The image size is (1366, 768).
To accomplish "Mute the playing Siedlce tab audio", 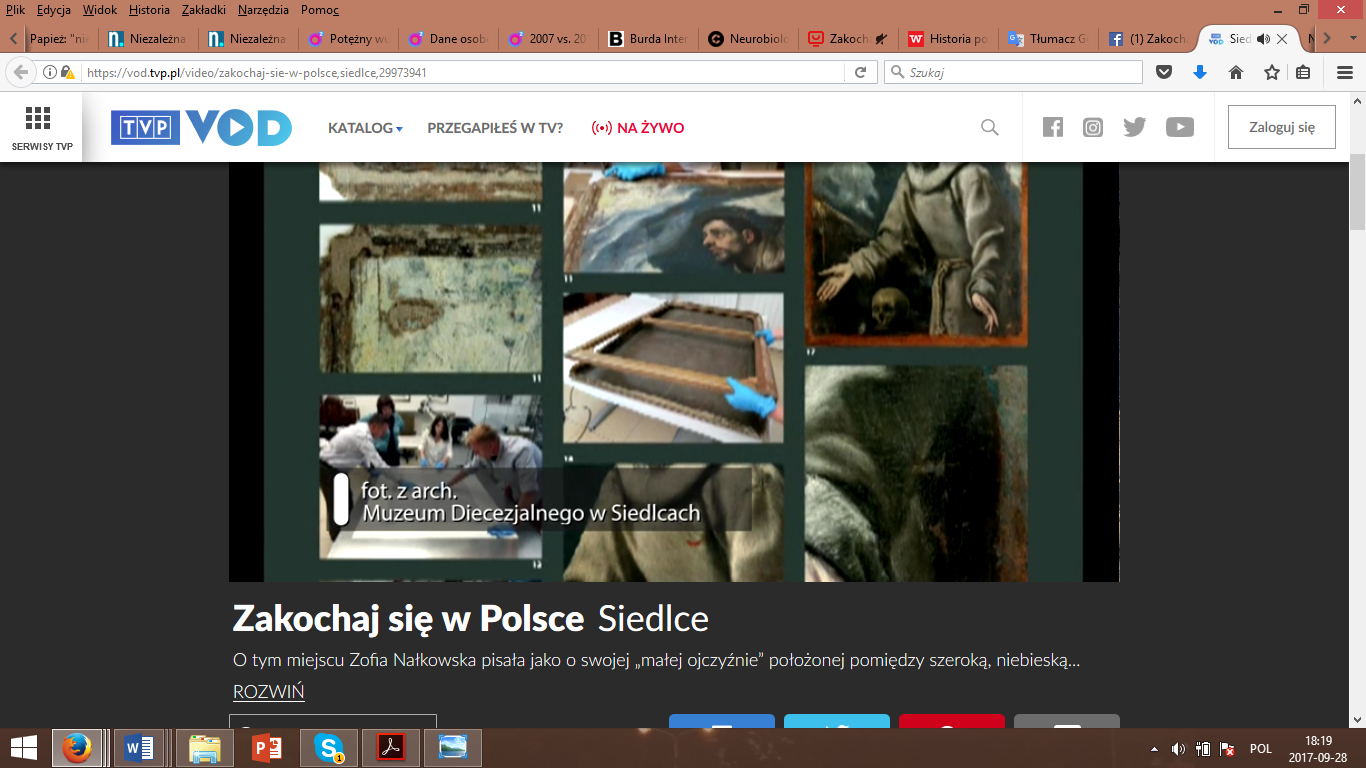I will pyautogui.click(x=1263, y=39).
